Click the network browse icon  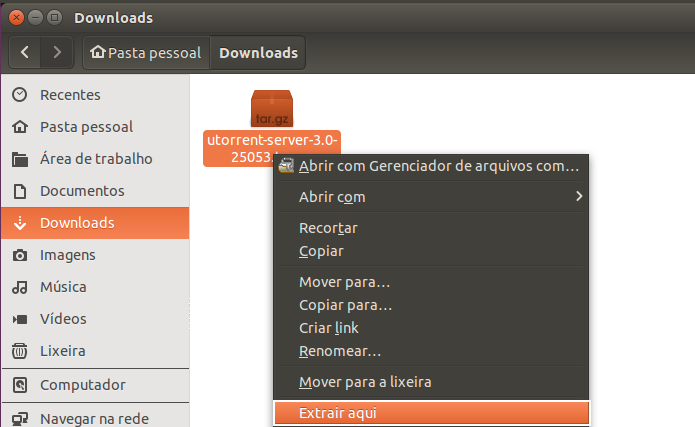click(x=20, y=419)
